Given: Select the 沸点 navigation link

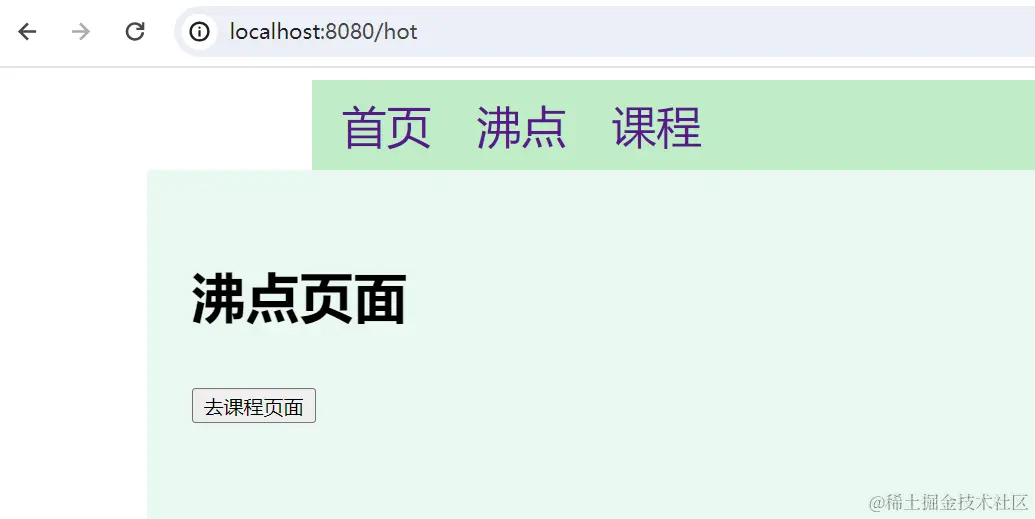Looking at the screenshot, I should point(521,127).
